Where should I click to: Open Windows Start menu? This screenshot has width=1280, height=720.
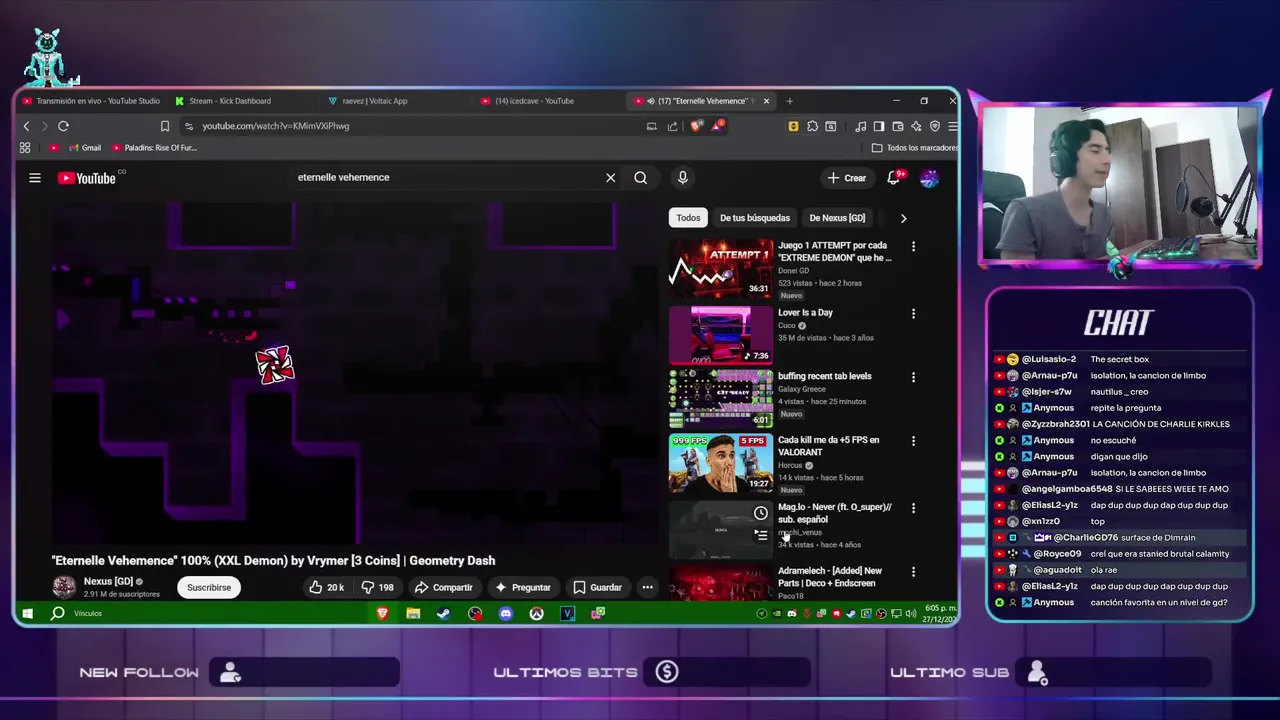point(27,613)
